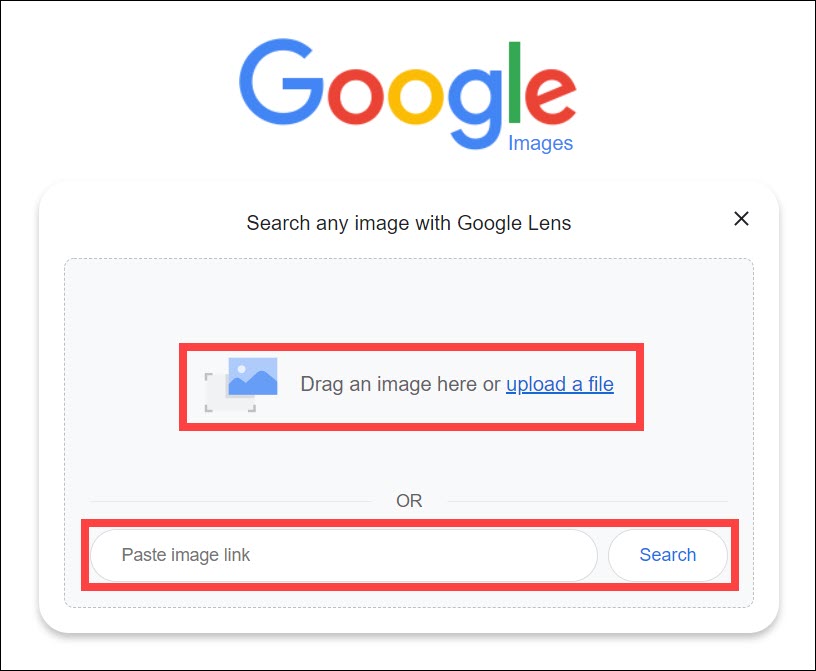Click the final red e in the Google logo

click(550, 95)
